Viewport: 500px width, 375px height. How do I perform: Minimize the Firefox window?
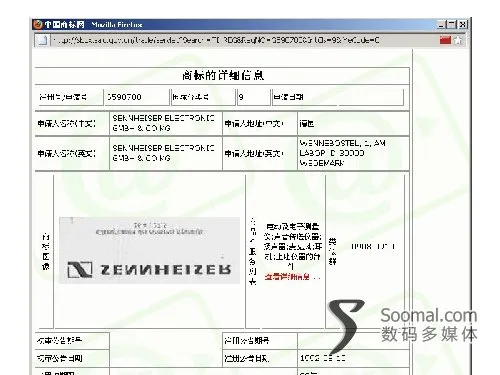441,25
